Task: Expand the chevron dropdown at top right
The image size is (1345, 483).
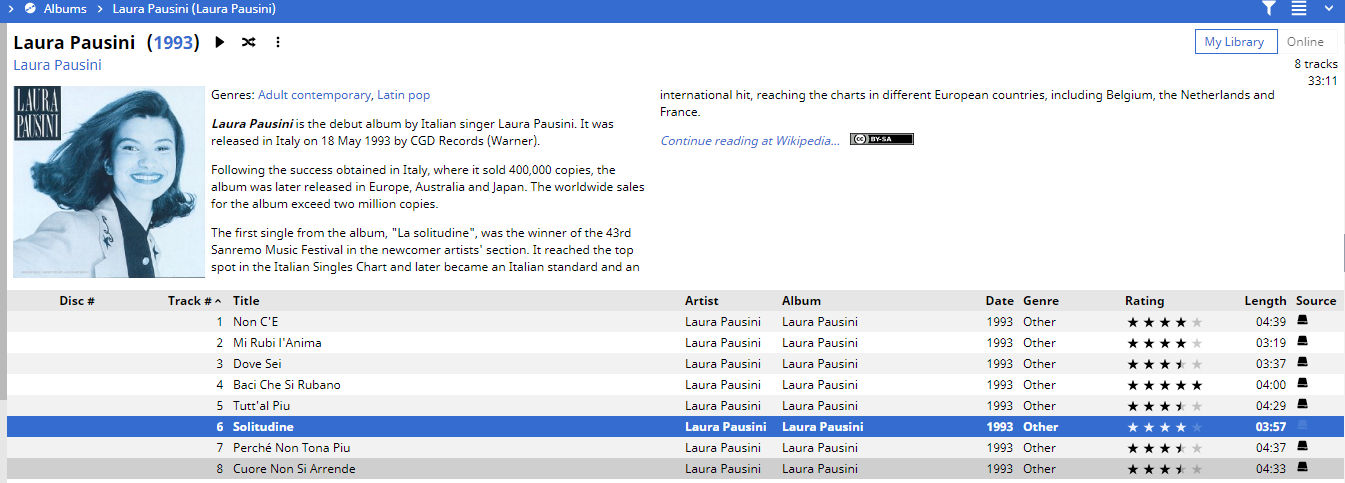Action: click(x=1329, y=9)
